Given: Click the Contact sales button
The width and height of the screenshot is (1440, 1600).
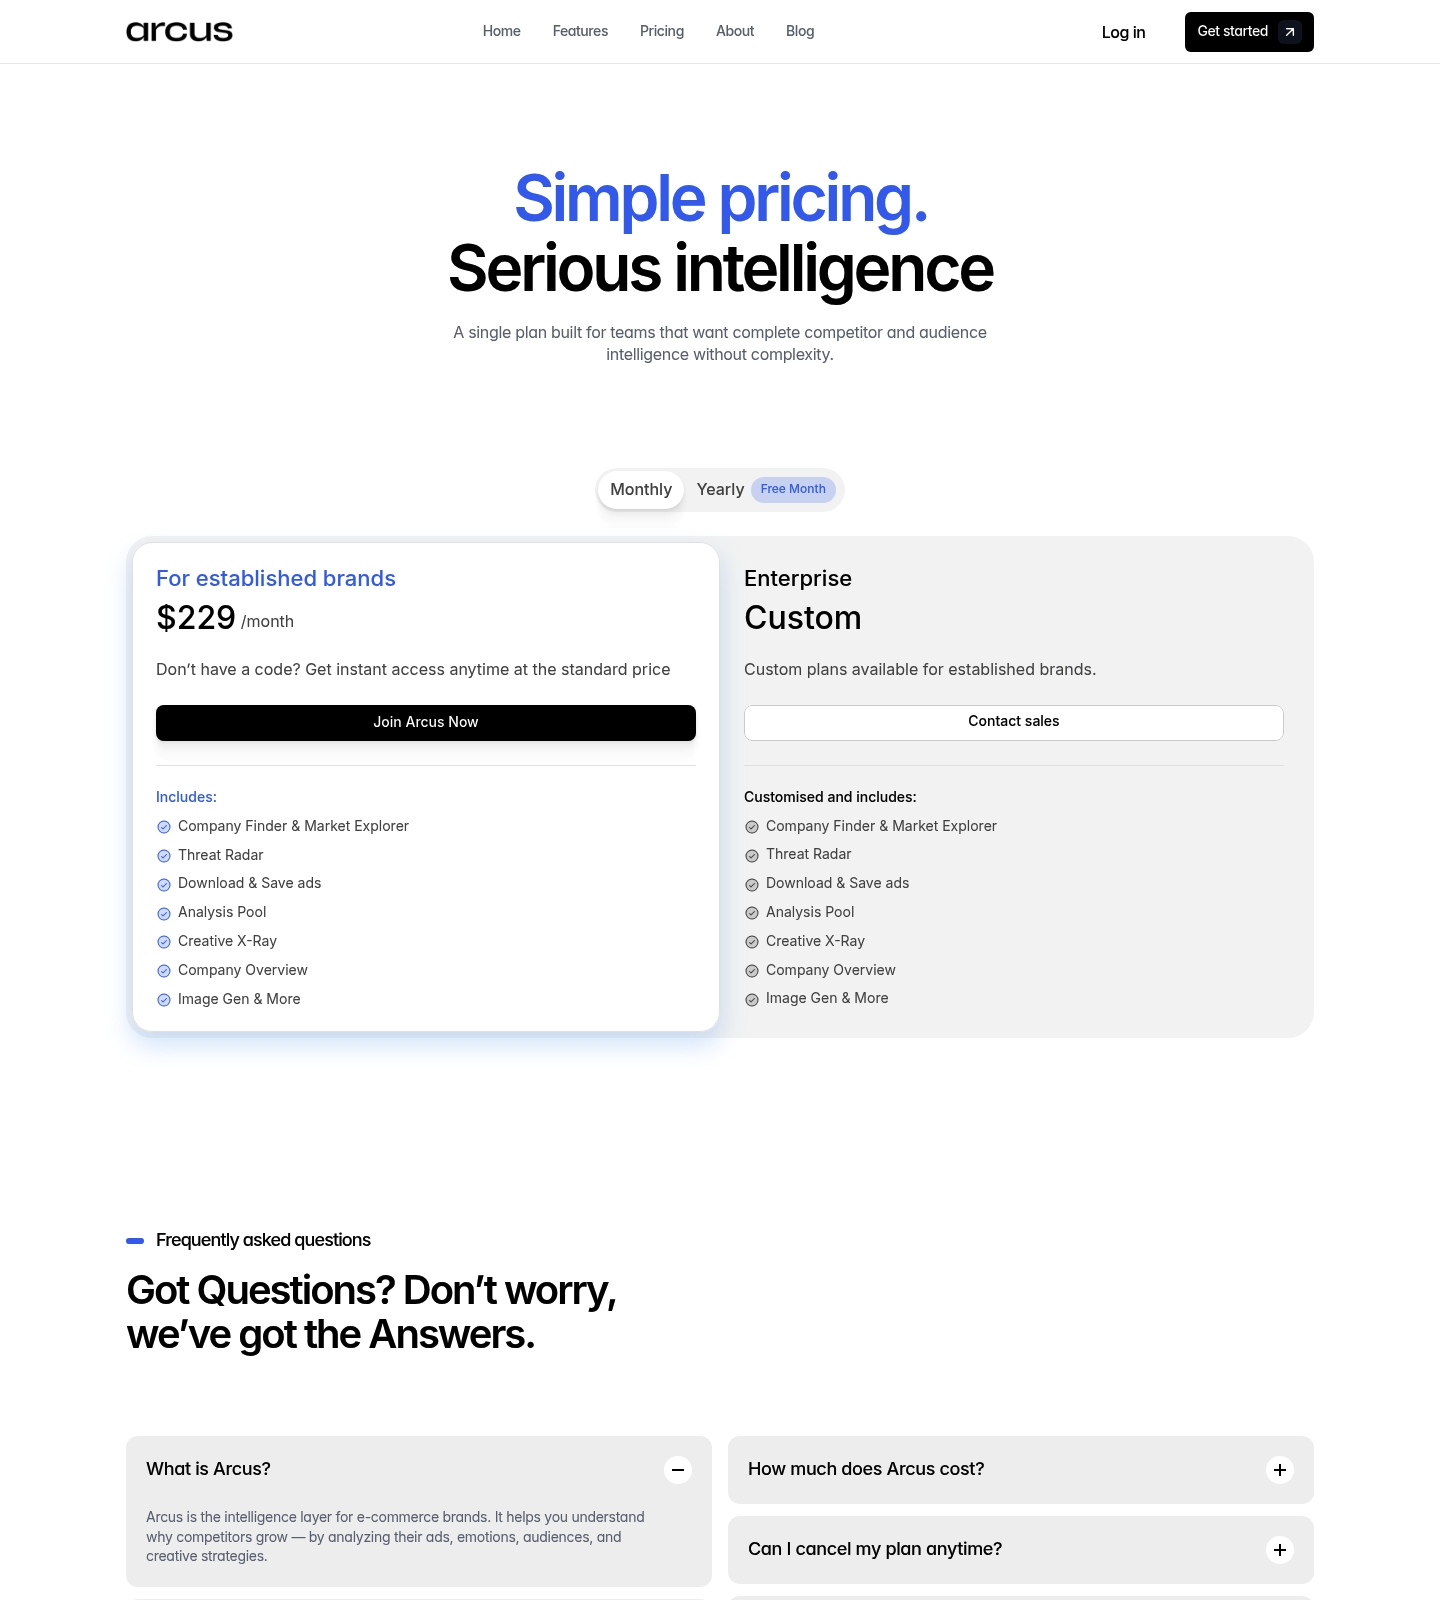Looking at the screenshot, I should (x=1013, y=722).
